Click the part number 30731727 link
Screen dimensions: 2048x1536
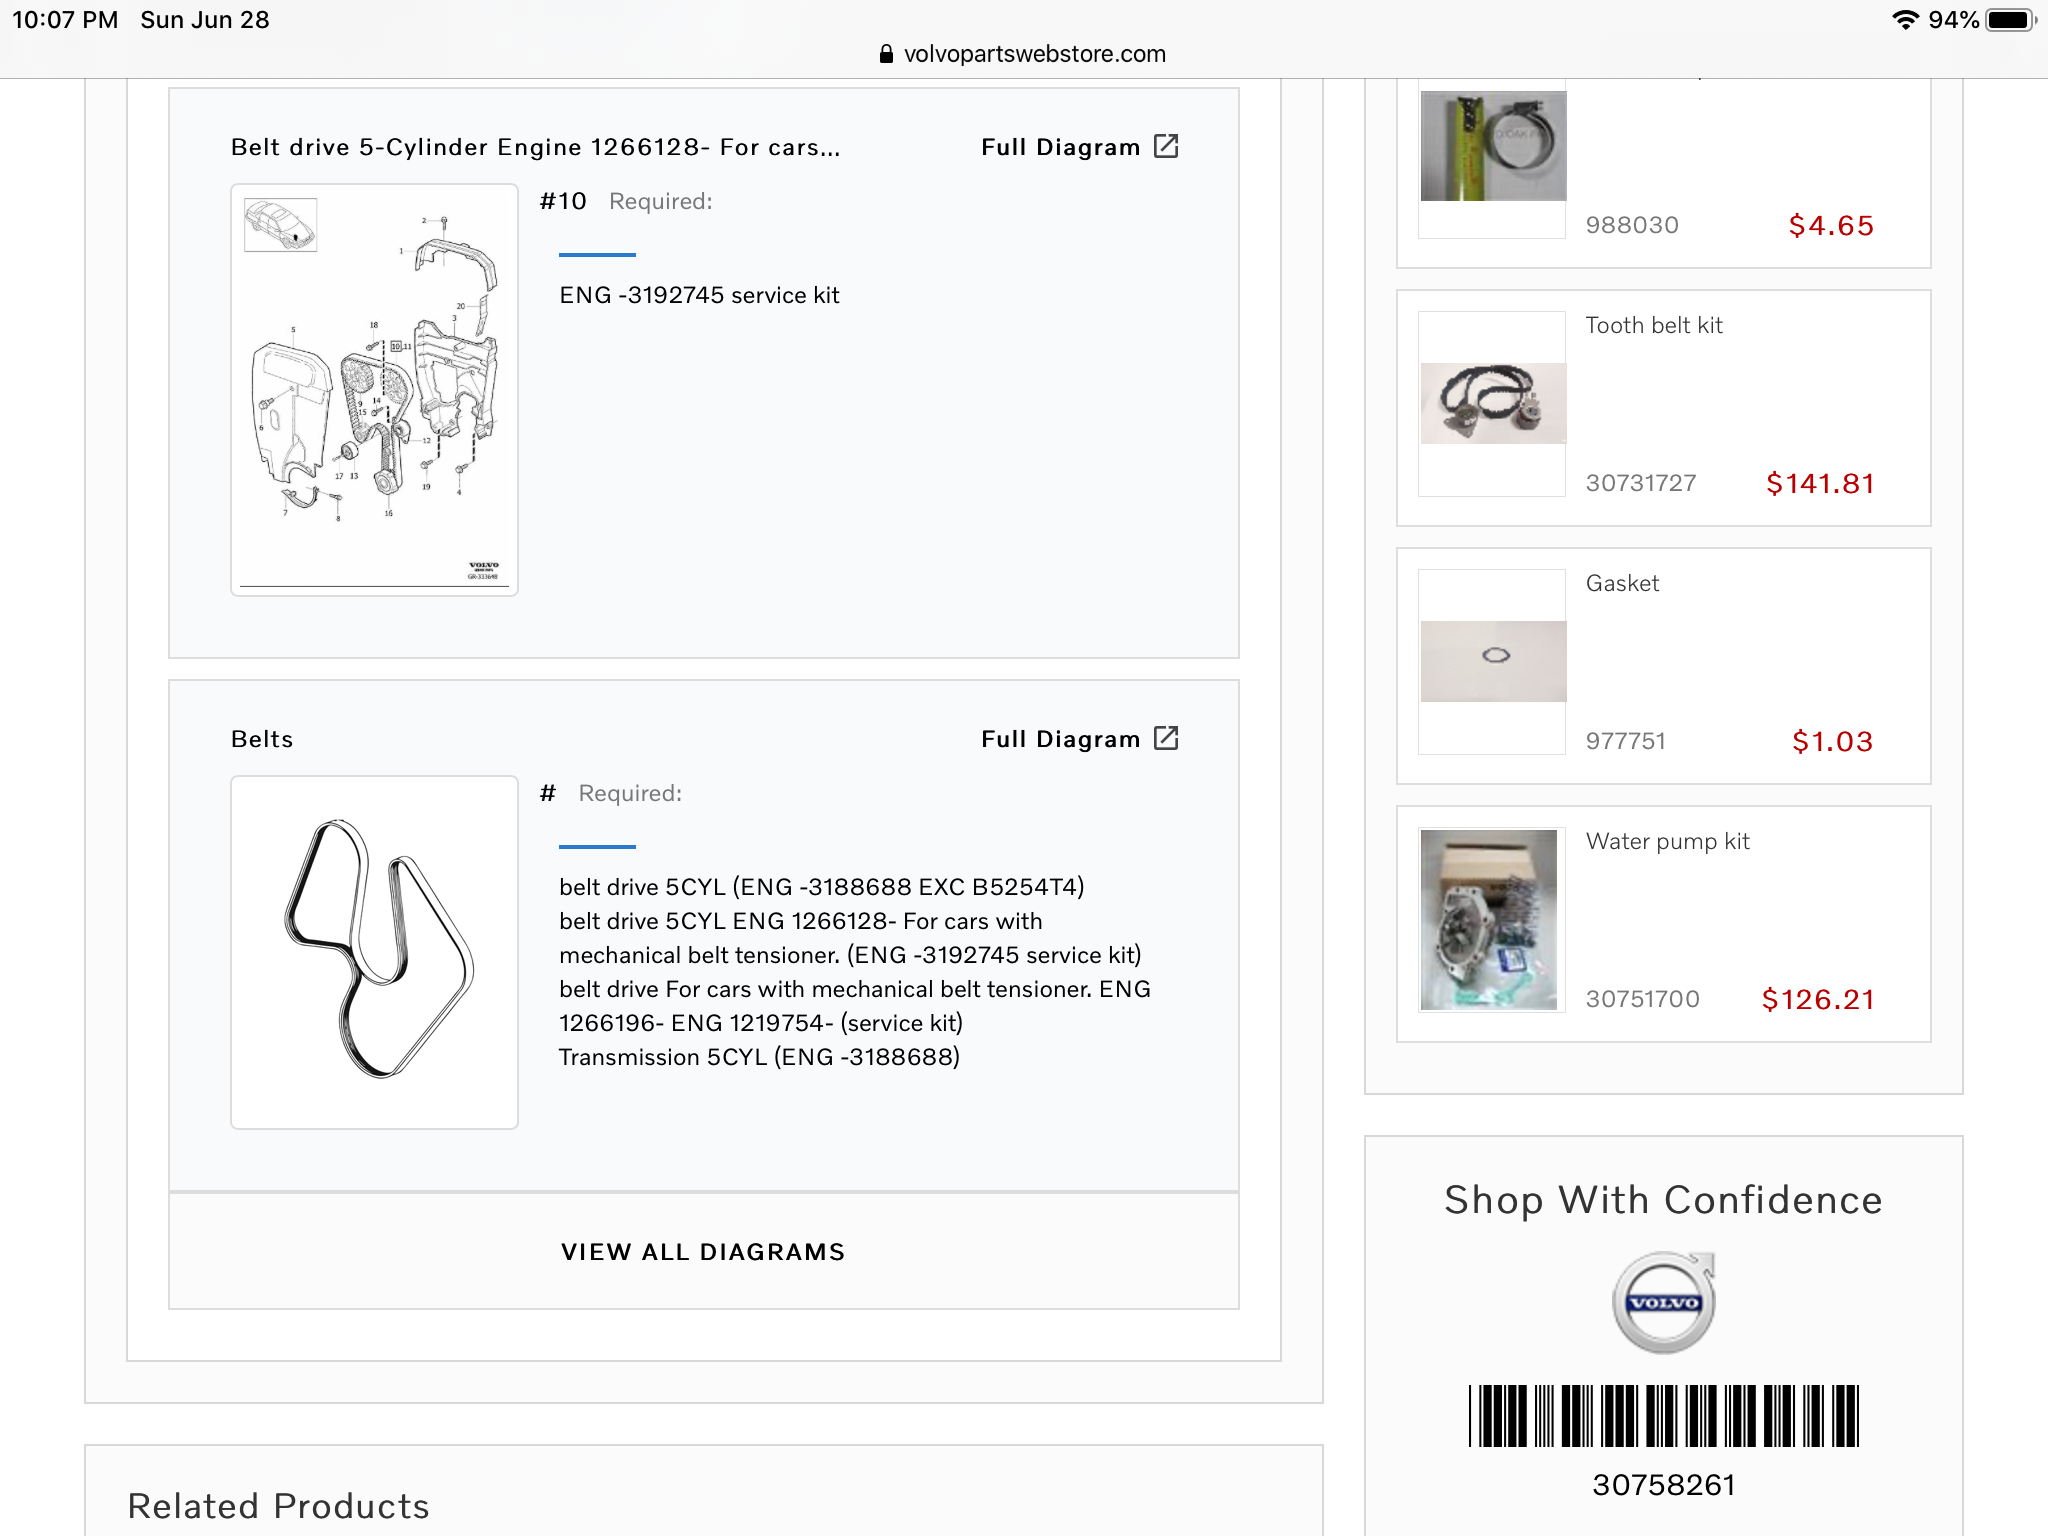pos(1641,483)
